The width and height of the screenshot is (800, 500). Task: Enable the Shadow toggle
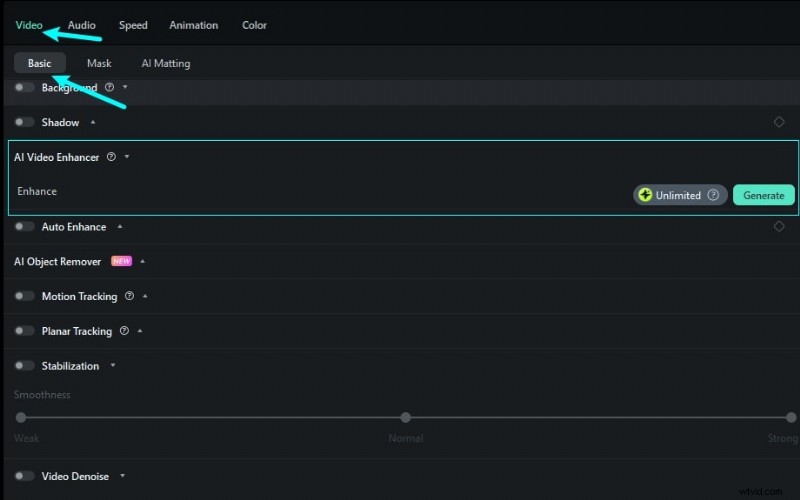[x=24, y=122]
